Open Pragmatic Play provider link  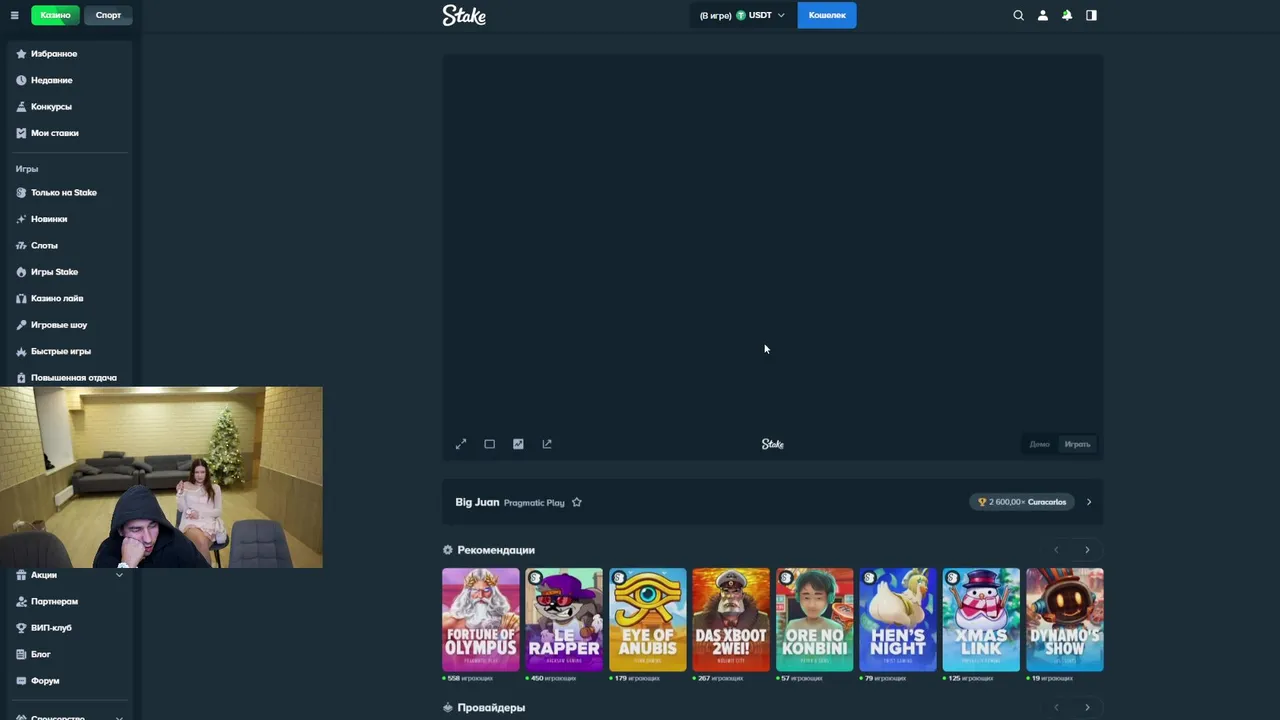pyautogui.click(x=534, y=503)
